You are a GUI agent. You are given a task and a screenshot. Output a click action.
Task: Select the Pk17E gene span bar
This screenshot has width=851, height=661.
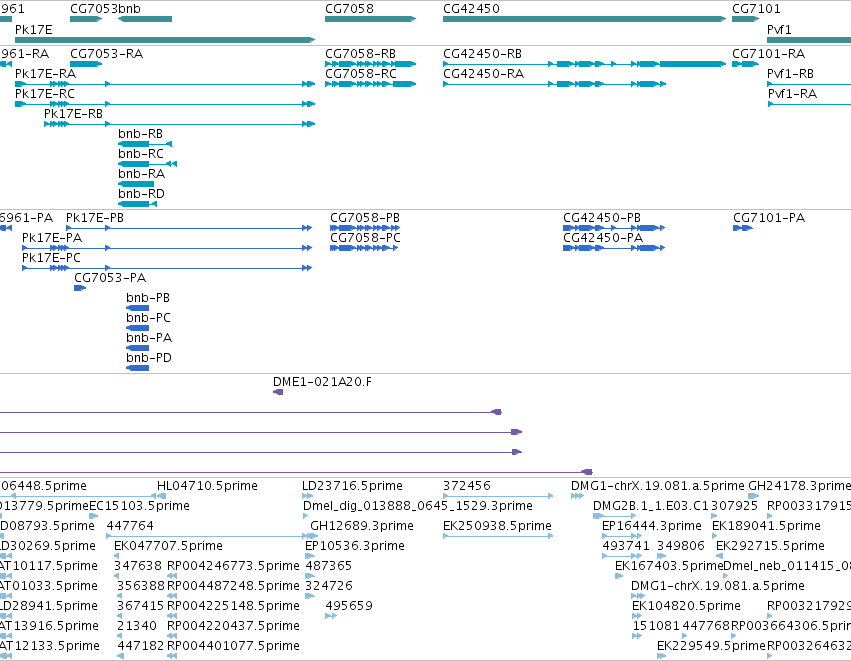(x=165, y=40)
